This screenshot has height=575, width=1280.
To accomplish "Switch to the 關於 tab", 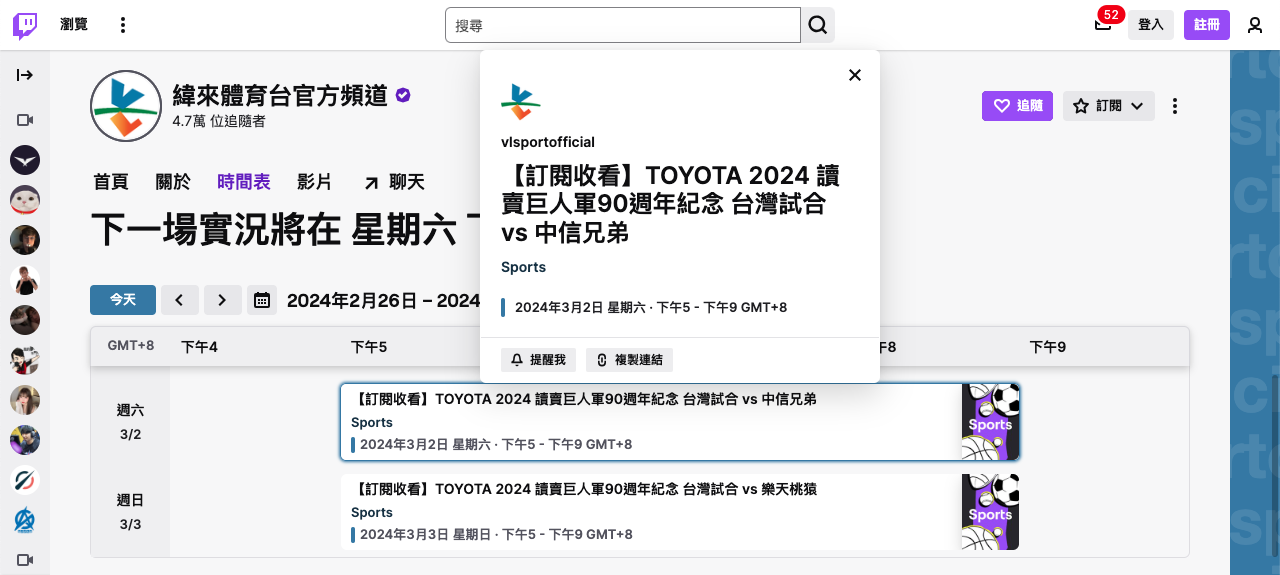I will 173,182.
